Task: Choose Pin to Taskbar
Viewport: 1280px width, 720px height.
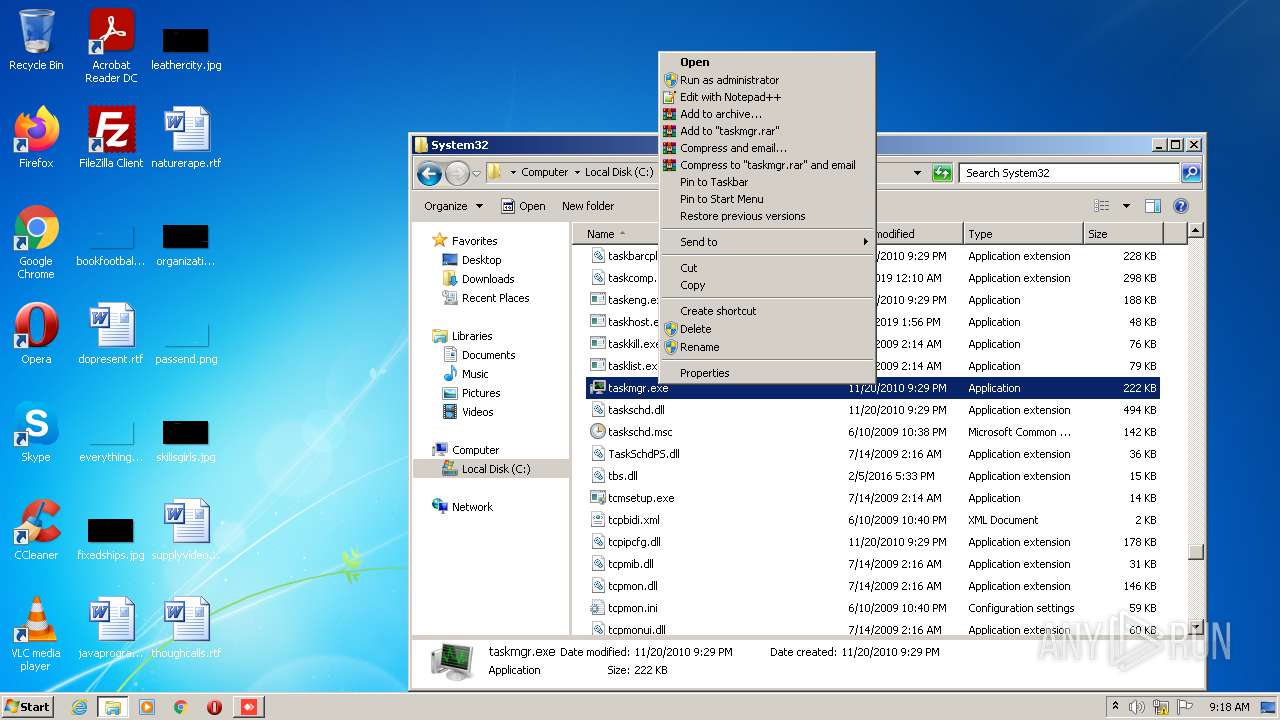Action: [x=767, y=182]
